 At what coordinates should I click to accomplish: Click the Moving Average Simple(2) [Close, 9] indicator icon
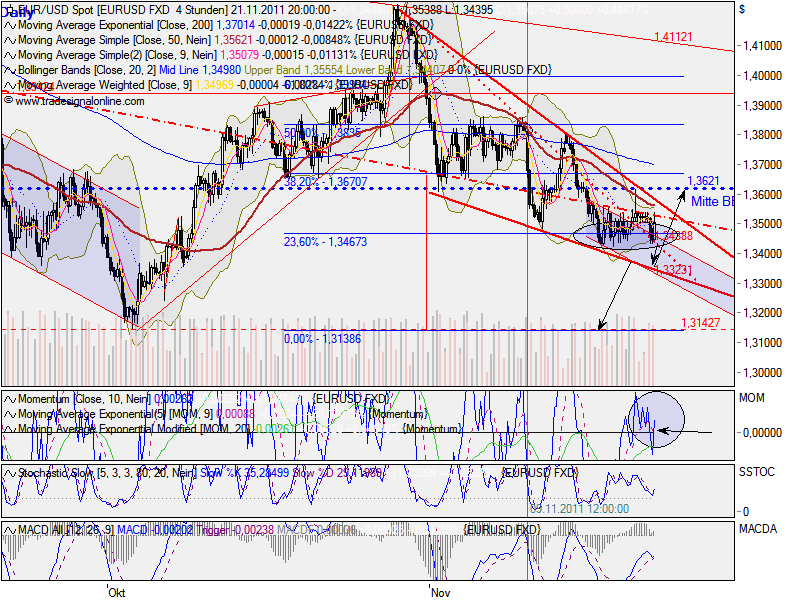tap(8, 52)
